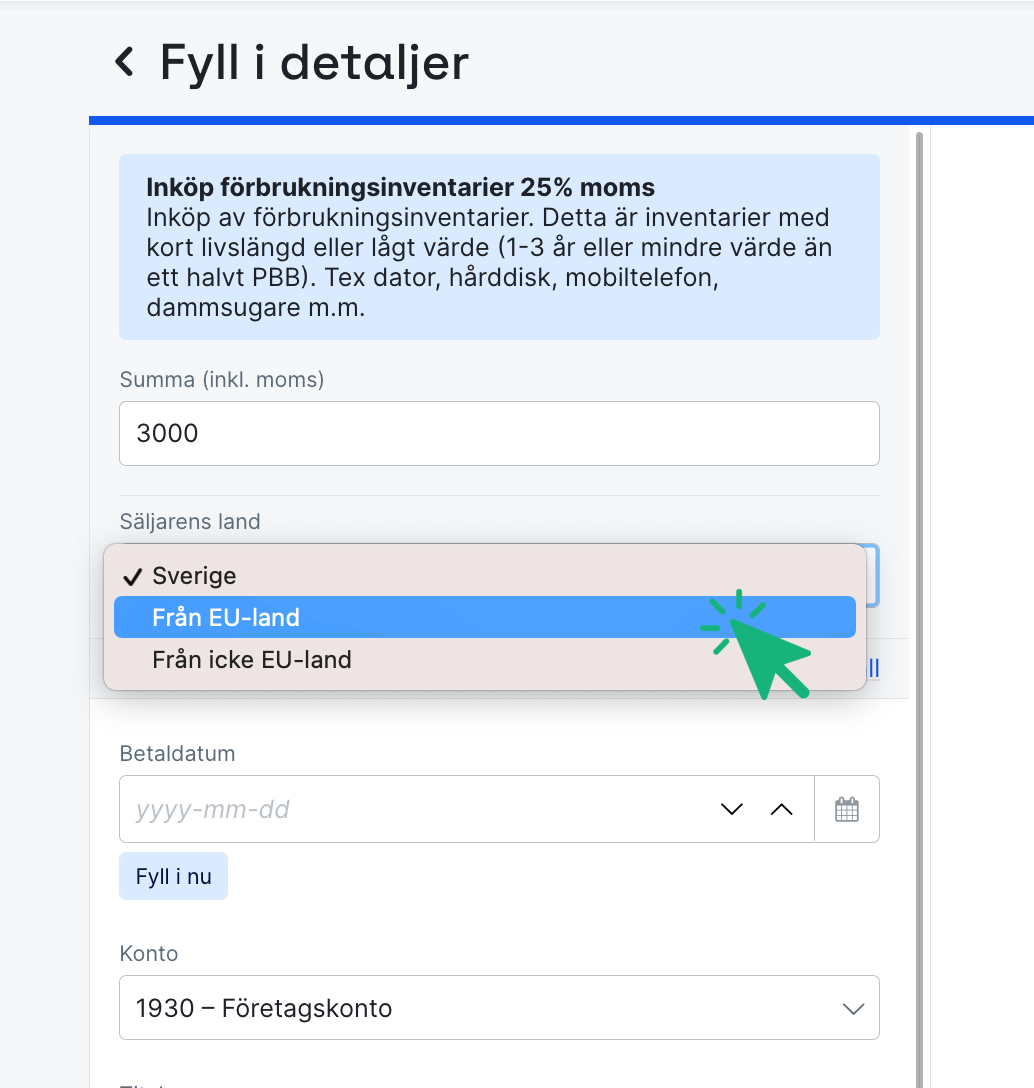Navigate back using the left arrow icon

124,62
